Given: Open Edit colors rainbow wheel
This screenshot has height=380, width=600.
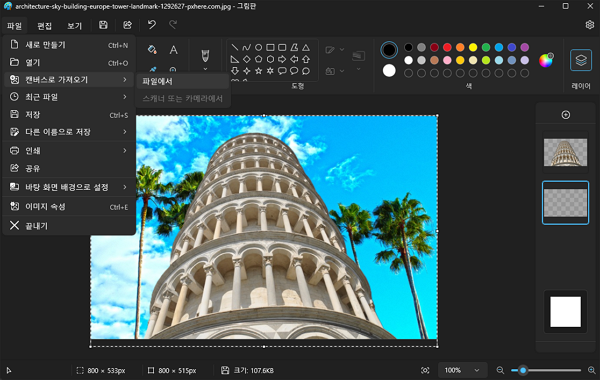Looking at the screenshot, I should 546,60.
